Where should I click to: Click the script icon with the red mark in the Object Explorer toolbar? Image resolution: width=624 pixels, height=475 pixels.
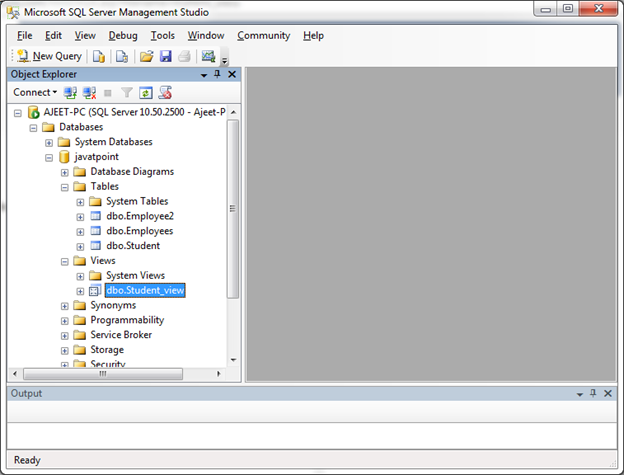click(165, 92)
